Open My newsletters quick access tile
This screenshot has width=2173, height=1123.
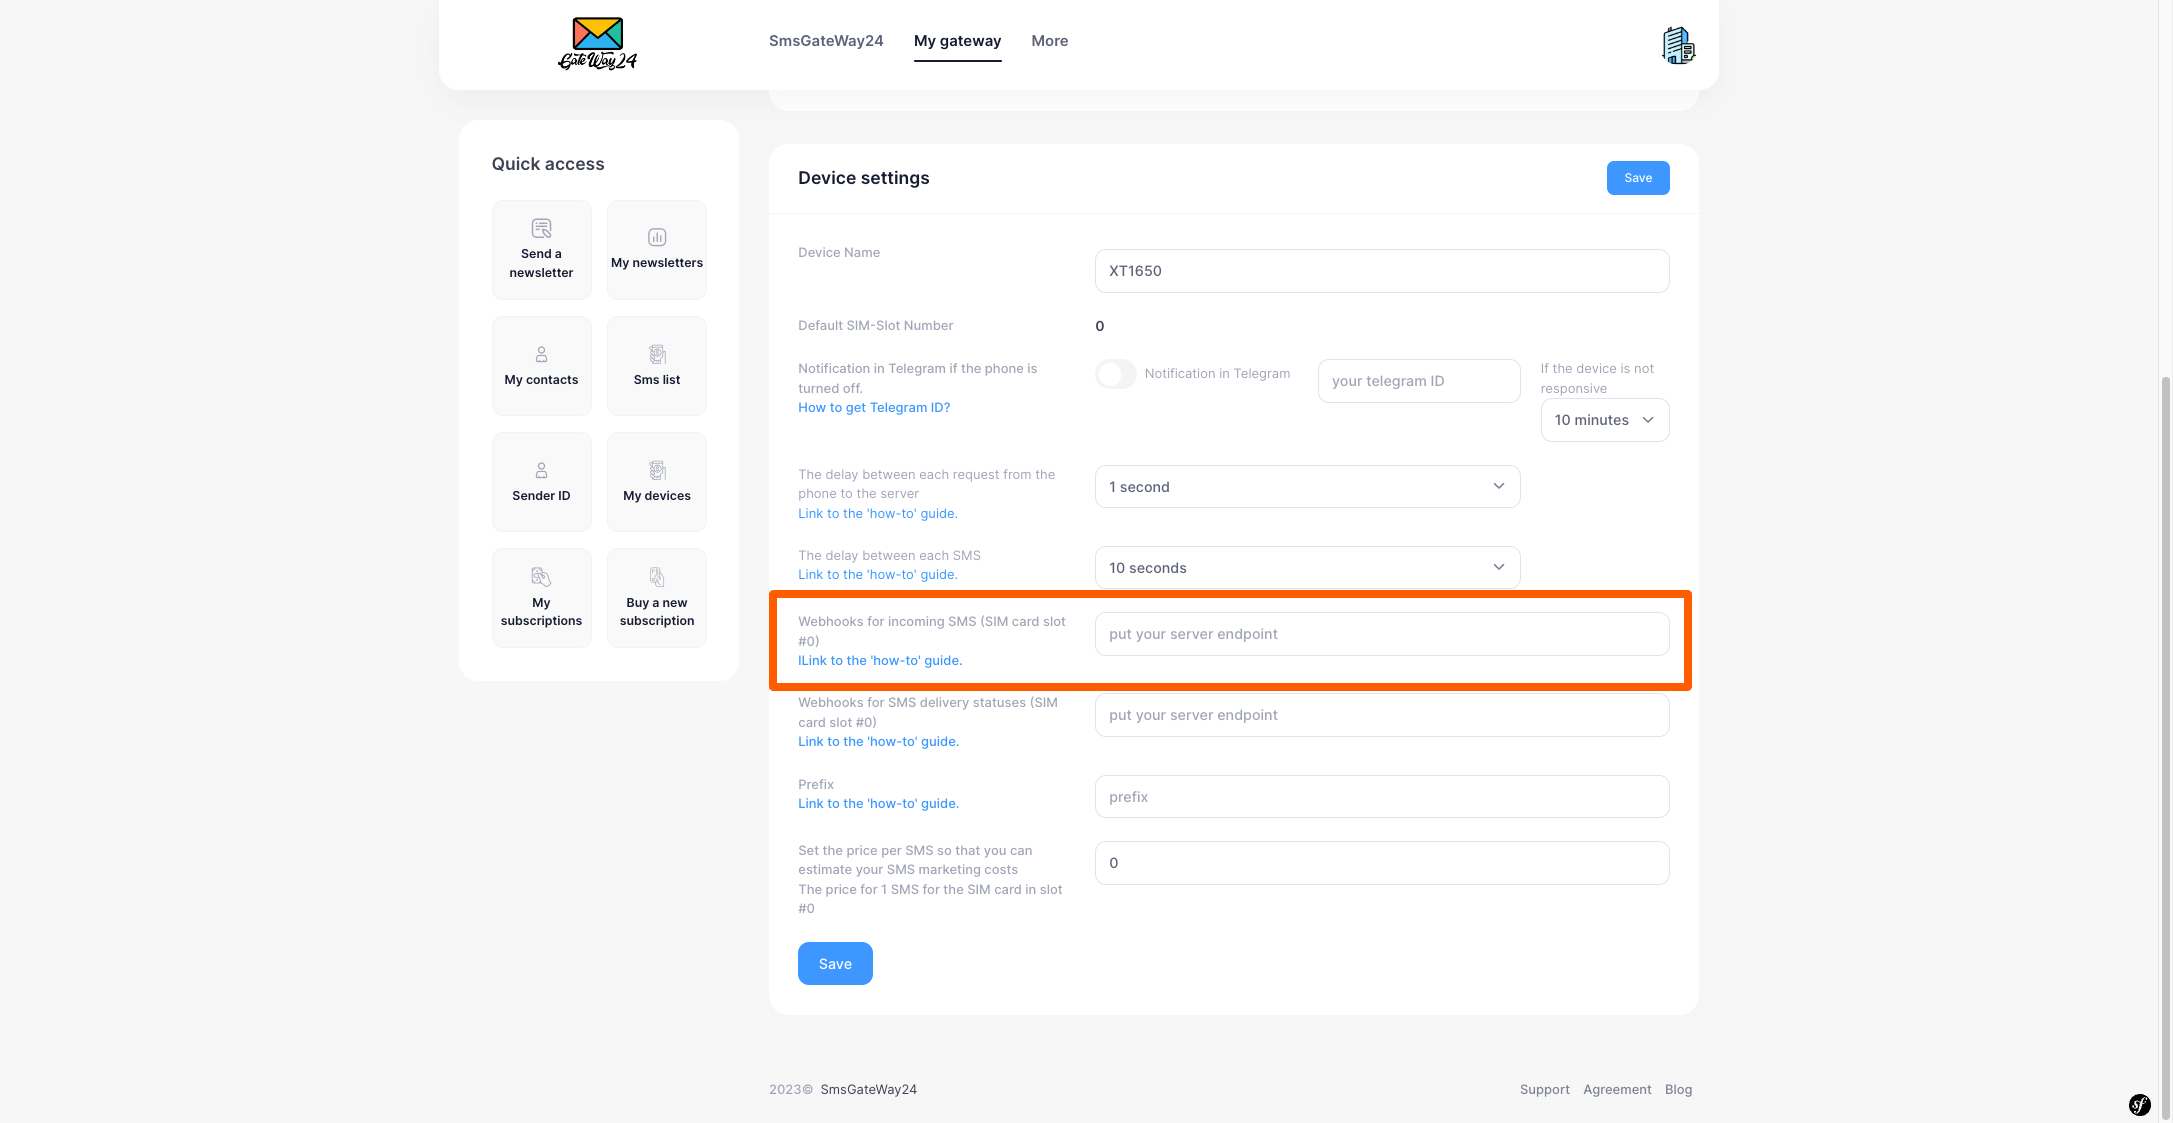click(657, 250)
